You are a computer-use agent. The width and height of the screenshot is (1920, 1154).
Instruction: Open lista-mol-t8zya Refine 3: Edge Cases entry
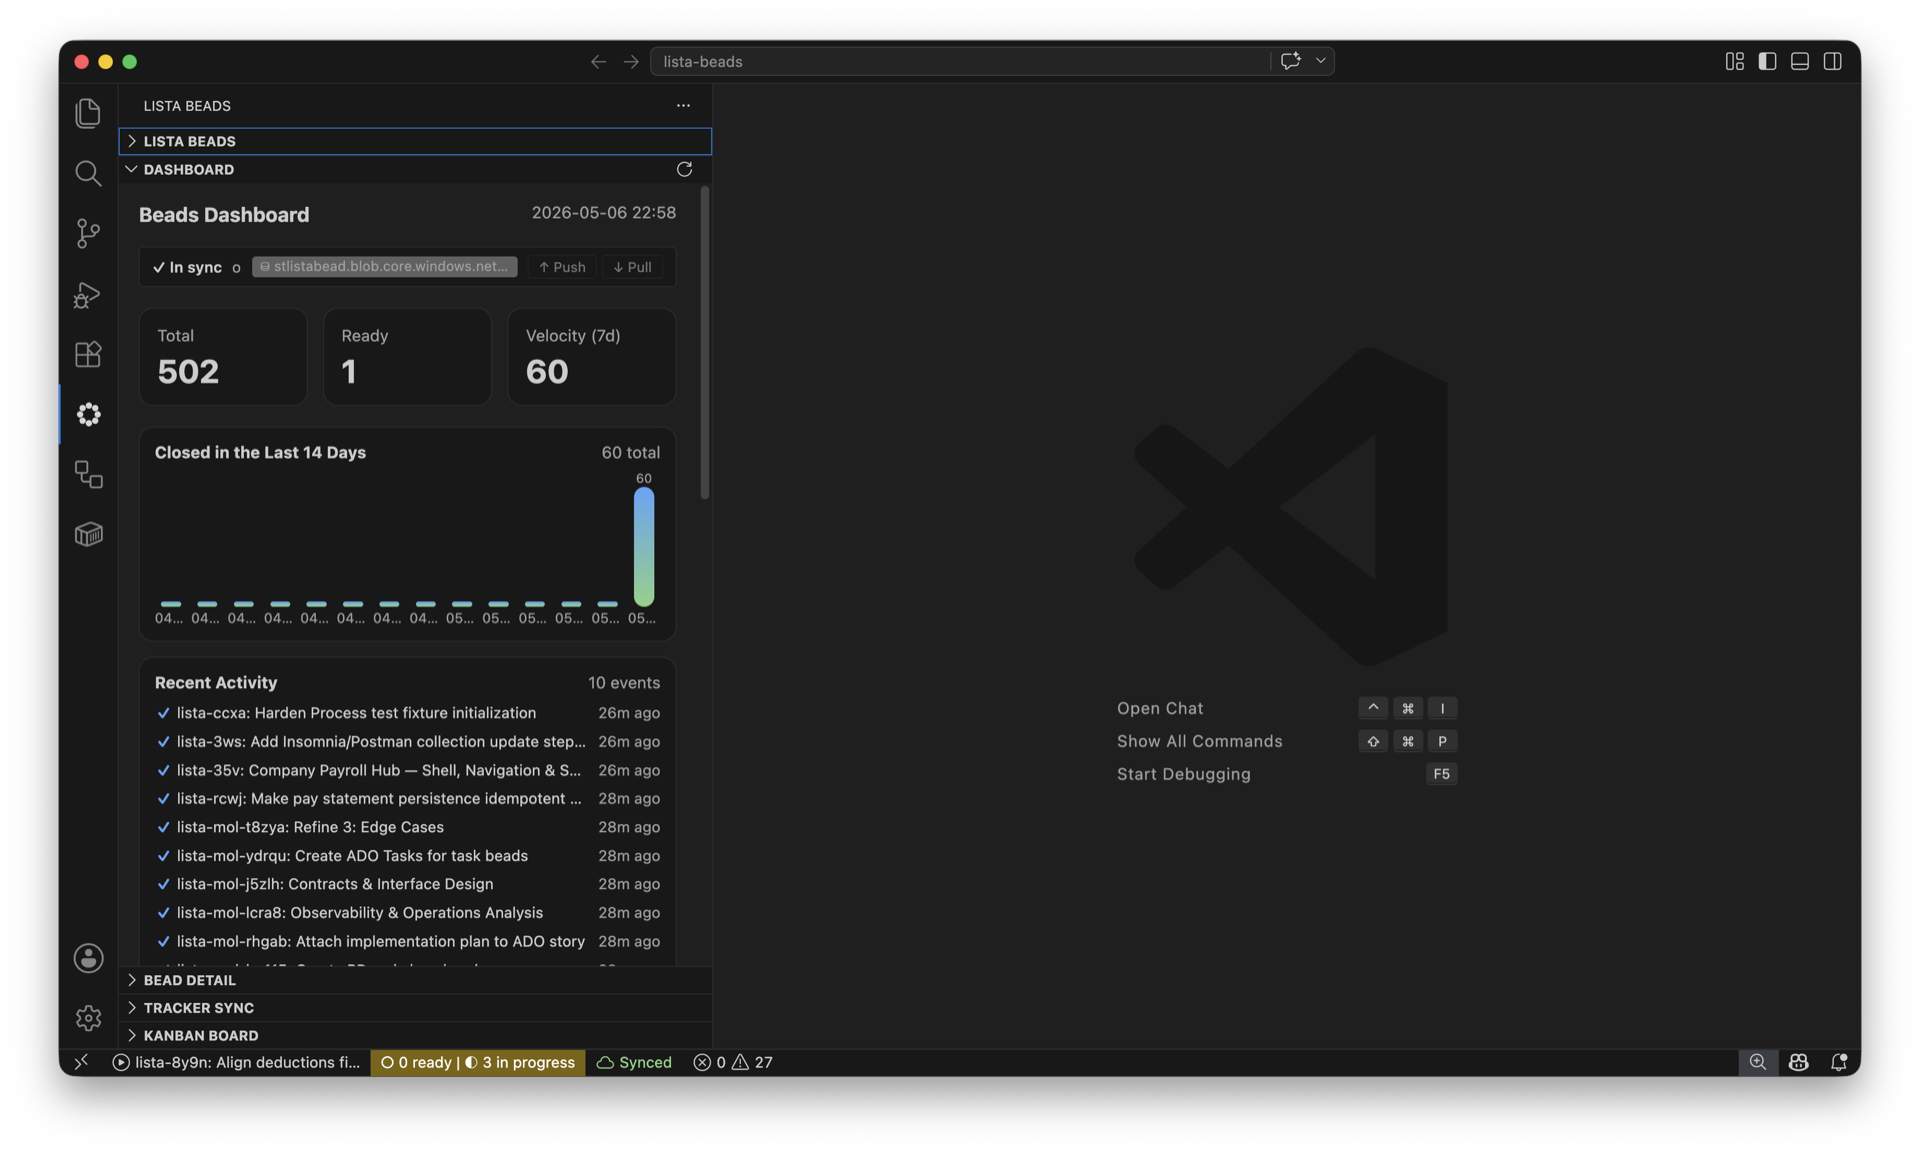[407, 827]
